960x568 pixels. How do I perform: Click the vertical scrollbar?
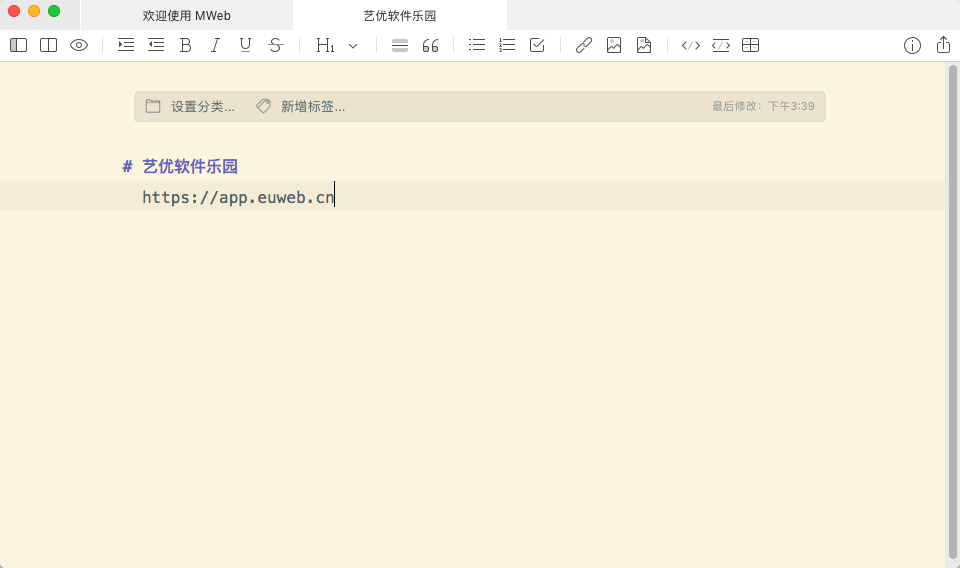(x=953, y=312)
